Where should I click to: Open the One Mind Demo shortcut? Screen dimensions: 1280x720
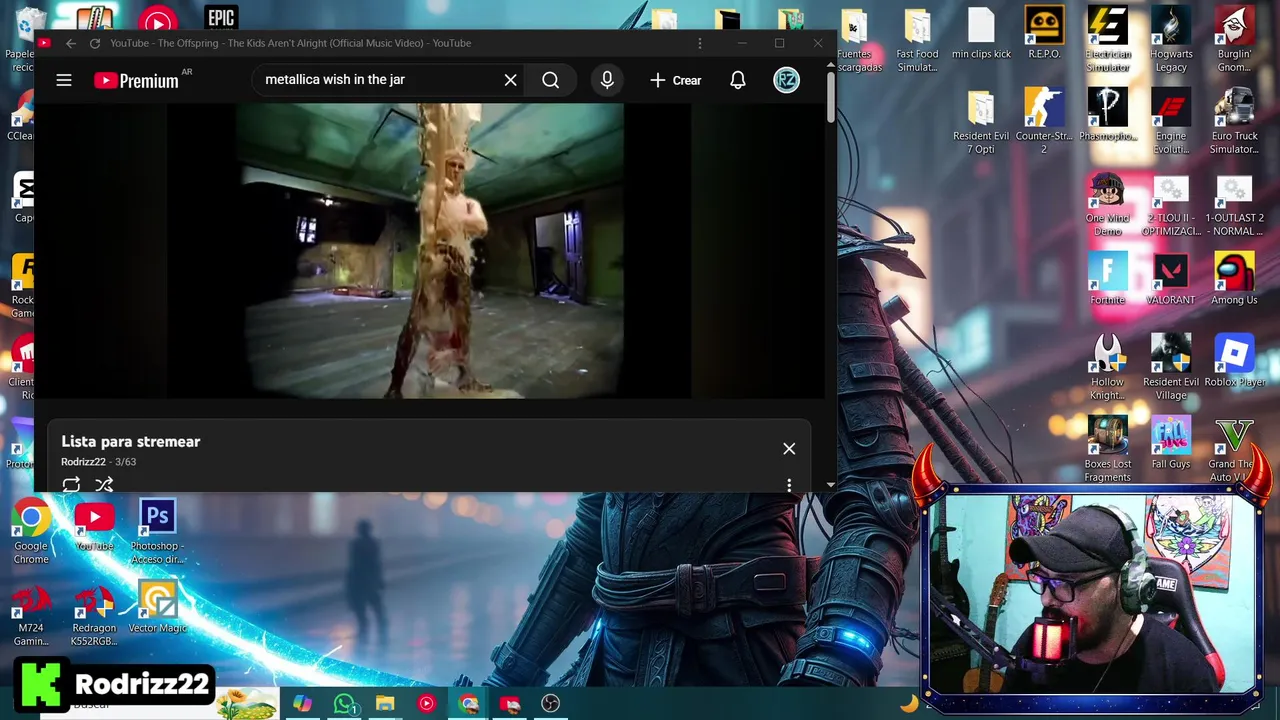coord(1107,204)
